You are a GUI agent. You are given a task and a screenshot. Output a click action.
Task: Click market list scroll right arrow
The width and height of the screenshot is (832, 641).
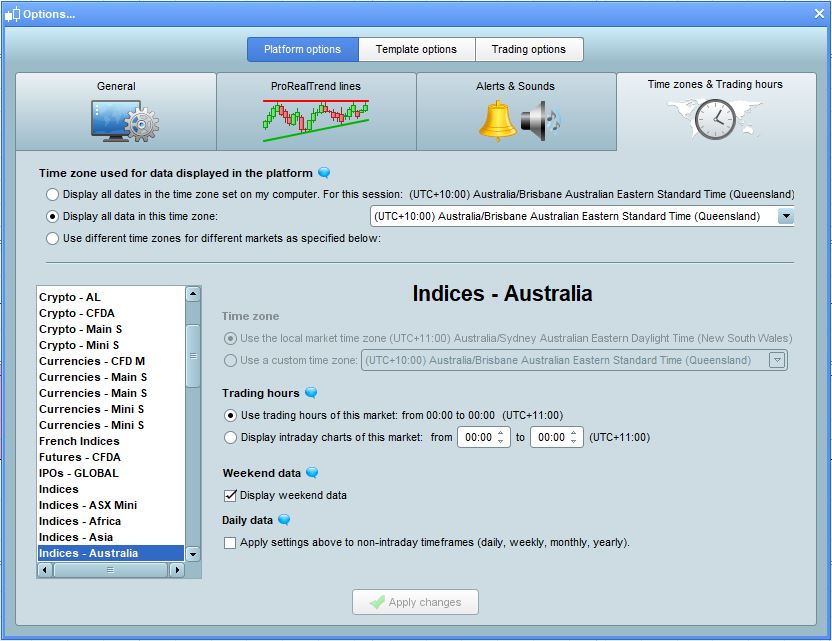(x=177, y=570)
